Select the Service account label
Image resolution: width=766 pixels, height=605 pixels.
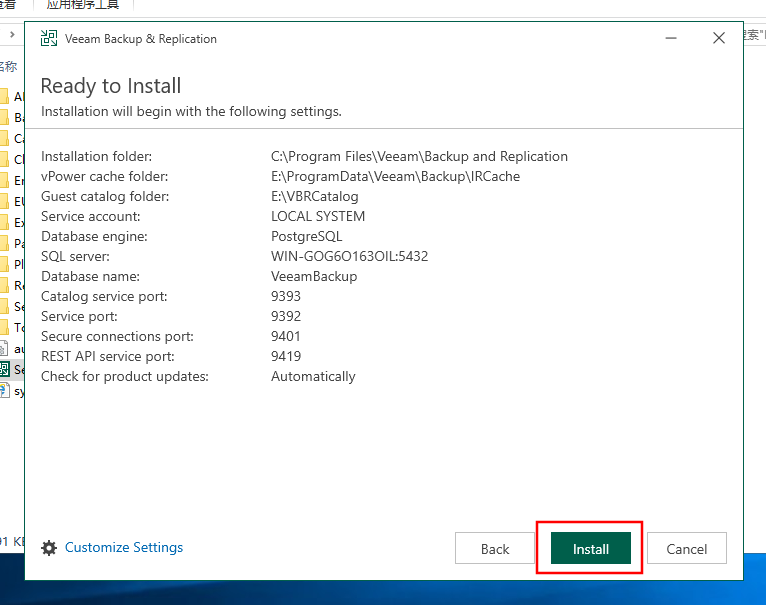91,216
